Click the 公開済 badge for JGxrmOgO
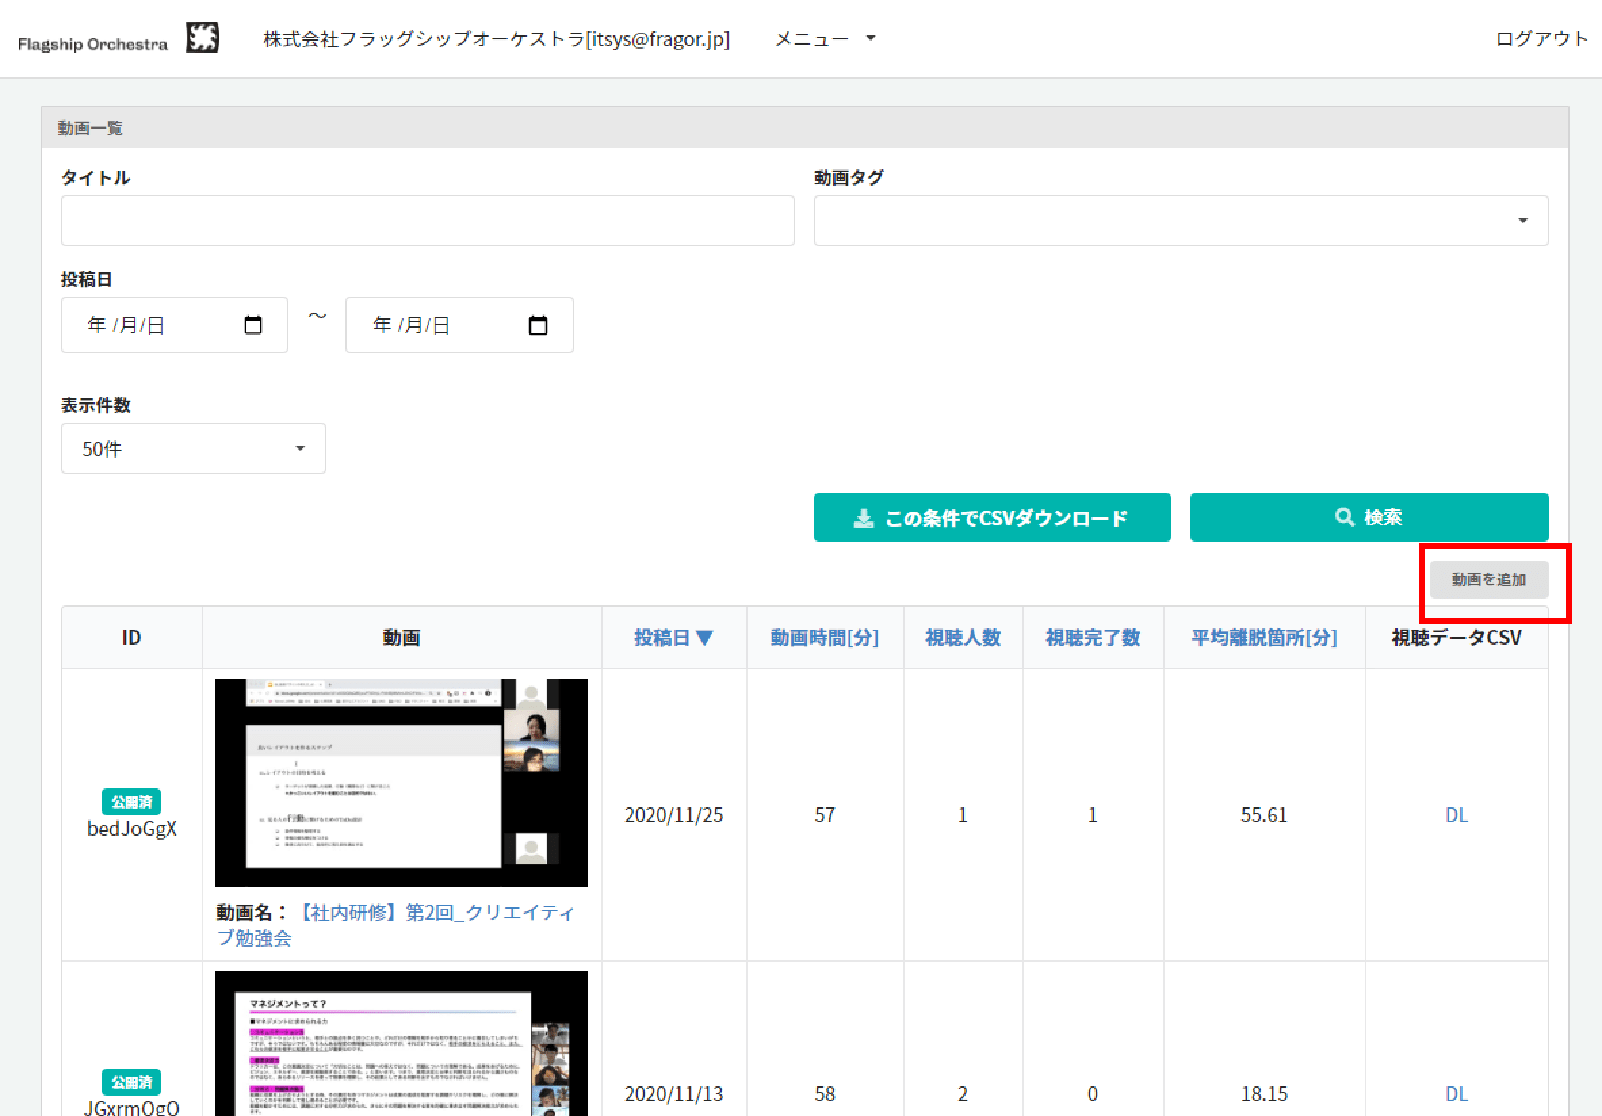1602x1116 pixels. (131, 1082)
